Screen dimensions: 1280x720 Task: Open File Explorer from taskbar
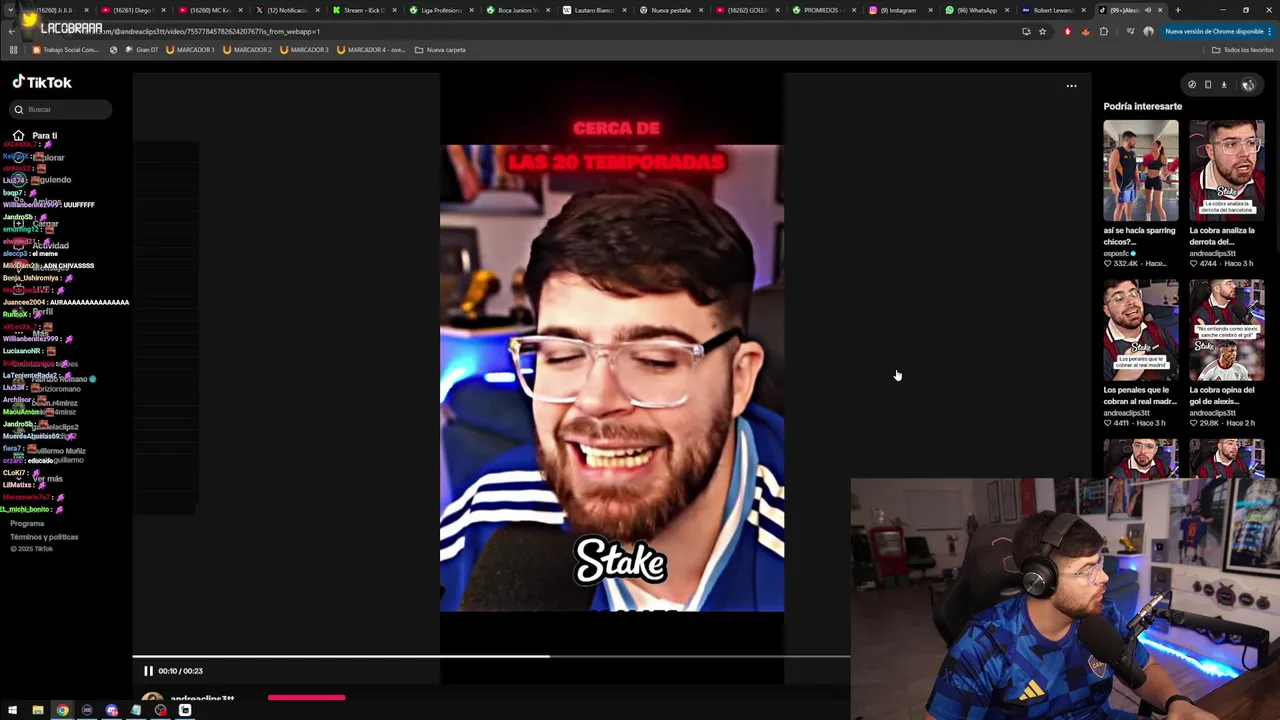click(x=37, y=710)
